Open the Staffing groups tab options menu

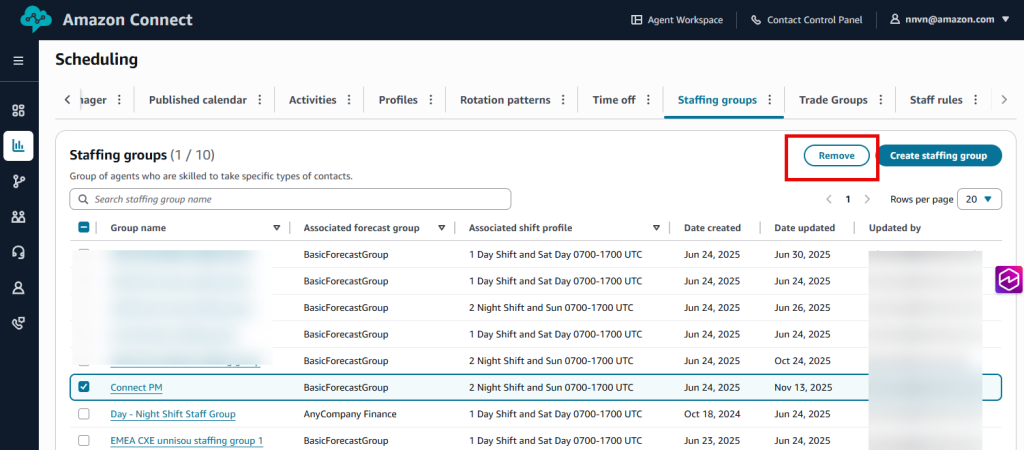pos(770,100)
